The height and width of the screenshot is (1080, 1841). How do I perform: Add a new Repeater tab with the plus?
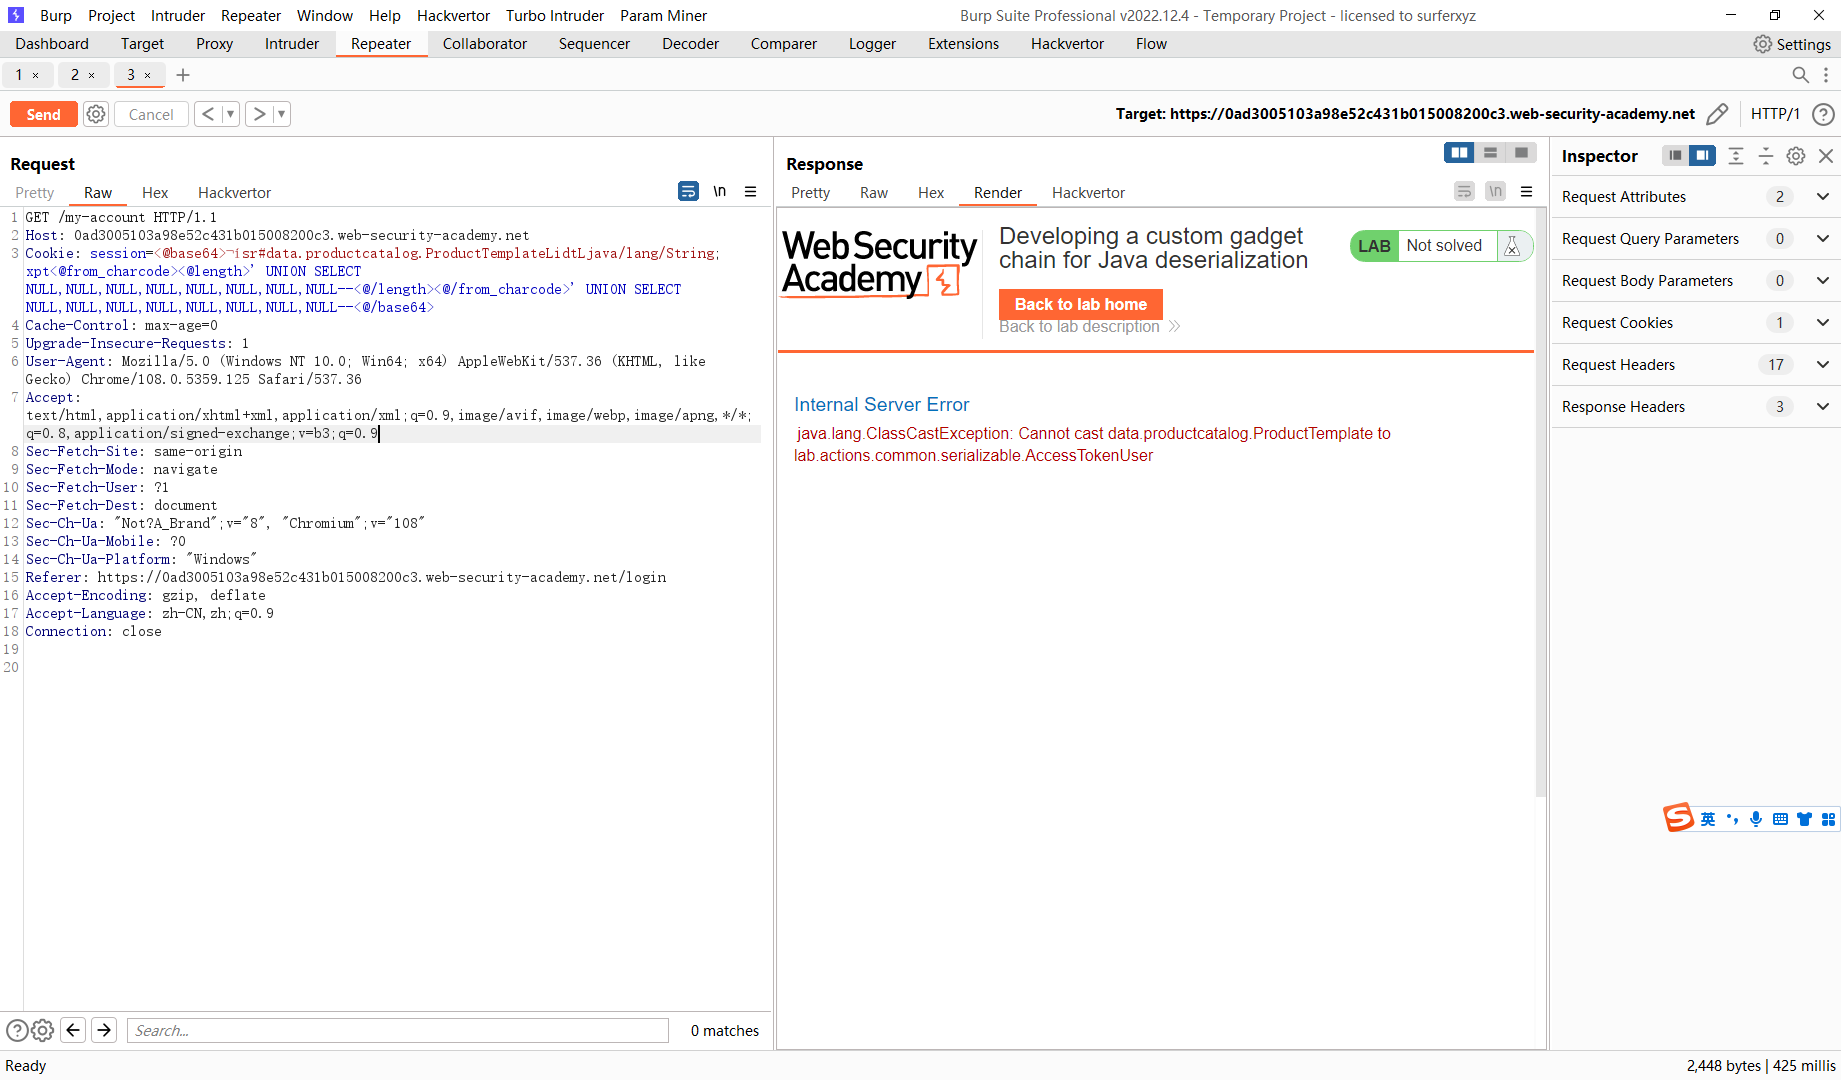(x=183, y=75)
